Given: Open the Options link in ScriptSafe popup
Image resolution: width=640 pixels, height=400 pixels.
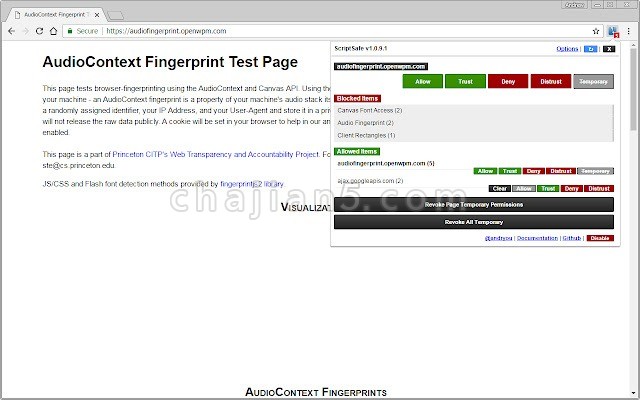Looking at the screenshot, I should point(567,49).
